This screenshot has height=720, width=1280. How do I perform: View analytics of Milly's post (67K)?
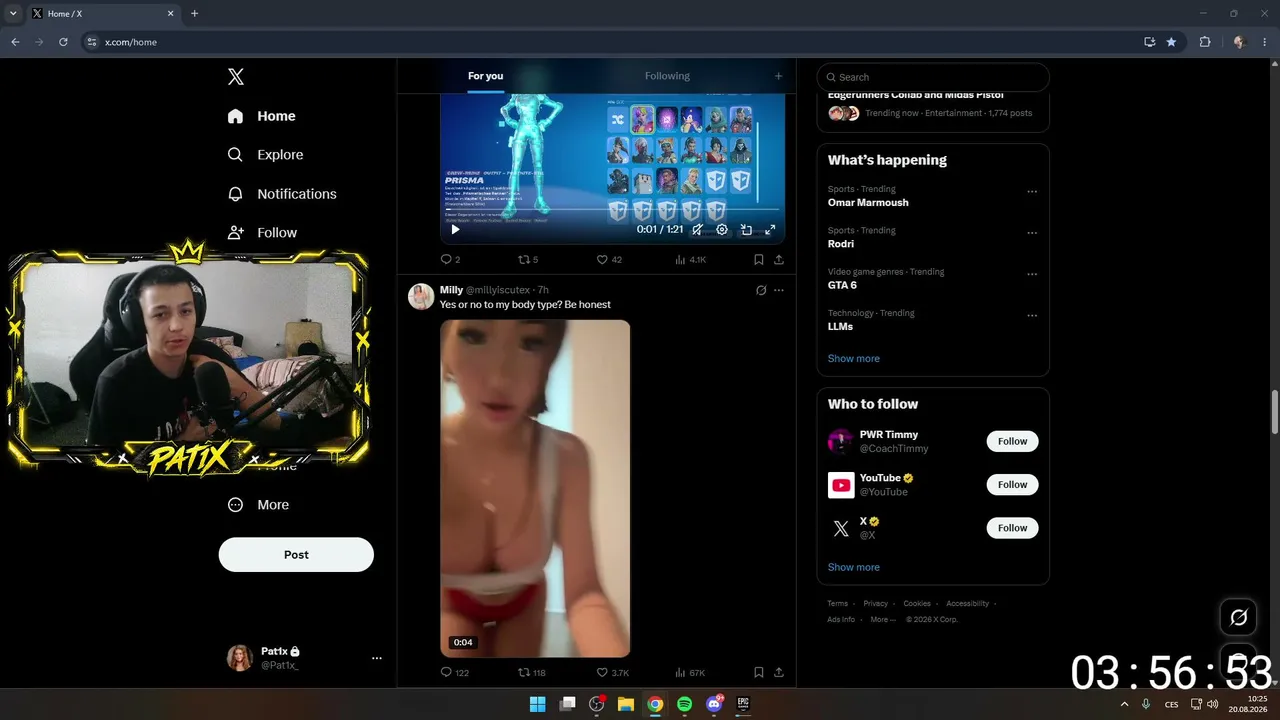(x=690, y=673)
